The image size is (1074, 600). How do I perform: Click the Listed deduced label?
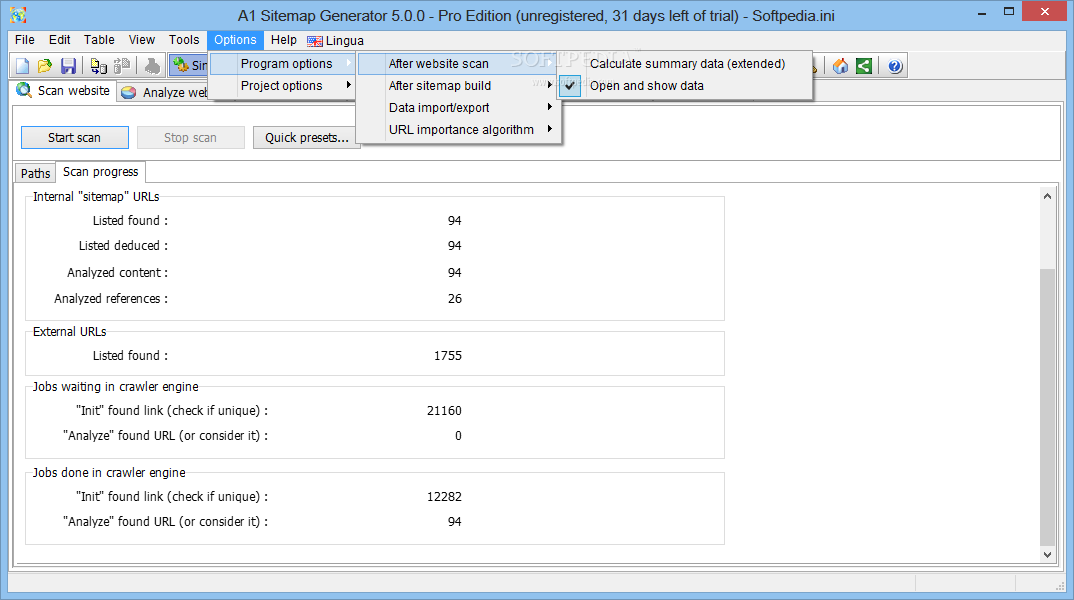click(x=123, y=245)
